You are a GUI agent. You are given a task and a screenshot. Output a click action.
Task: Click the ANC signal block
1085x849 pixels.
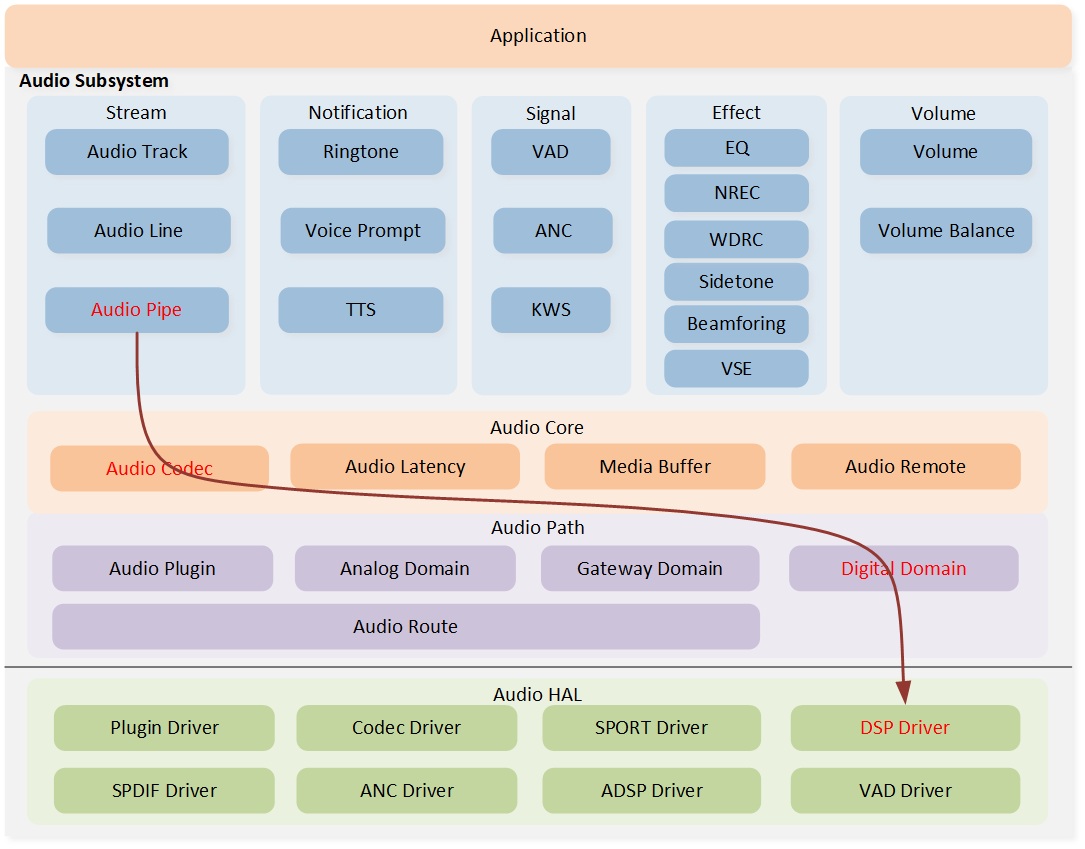[553, 230]
